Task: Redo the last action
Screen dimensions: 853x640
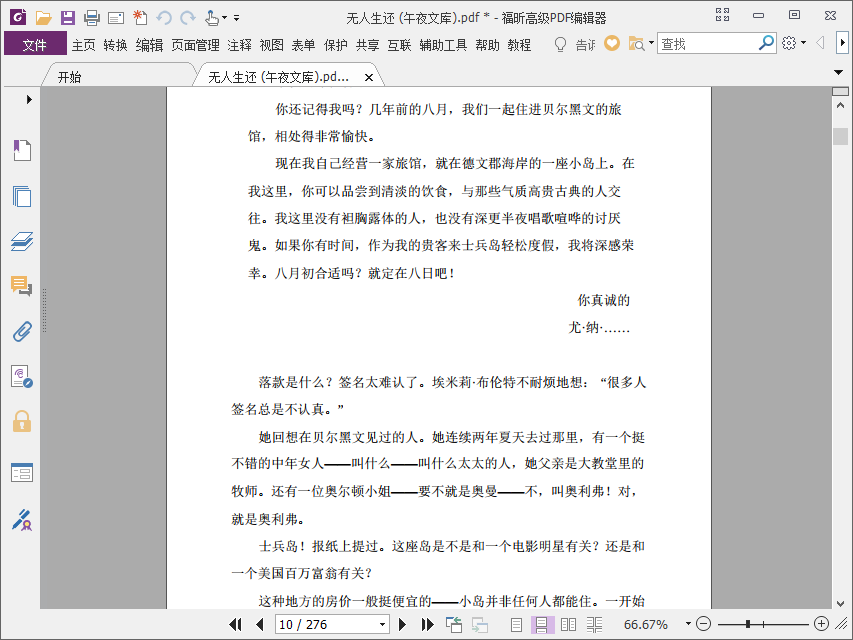Action: coord(188,18)
